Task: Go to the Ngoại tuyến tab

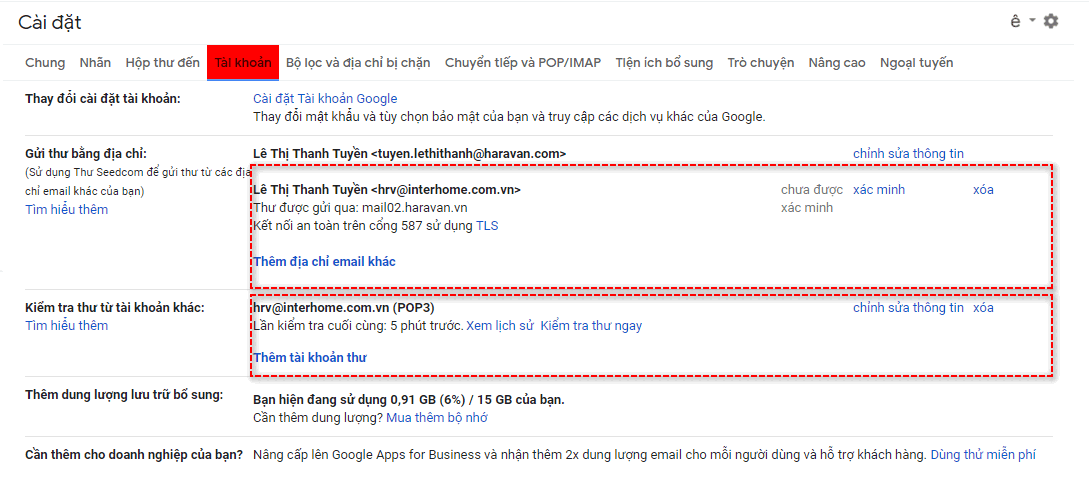Action: [x=916, y=62]
